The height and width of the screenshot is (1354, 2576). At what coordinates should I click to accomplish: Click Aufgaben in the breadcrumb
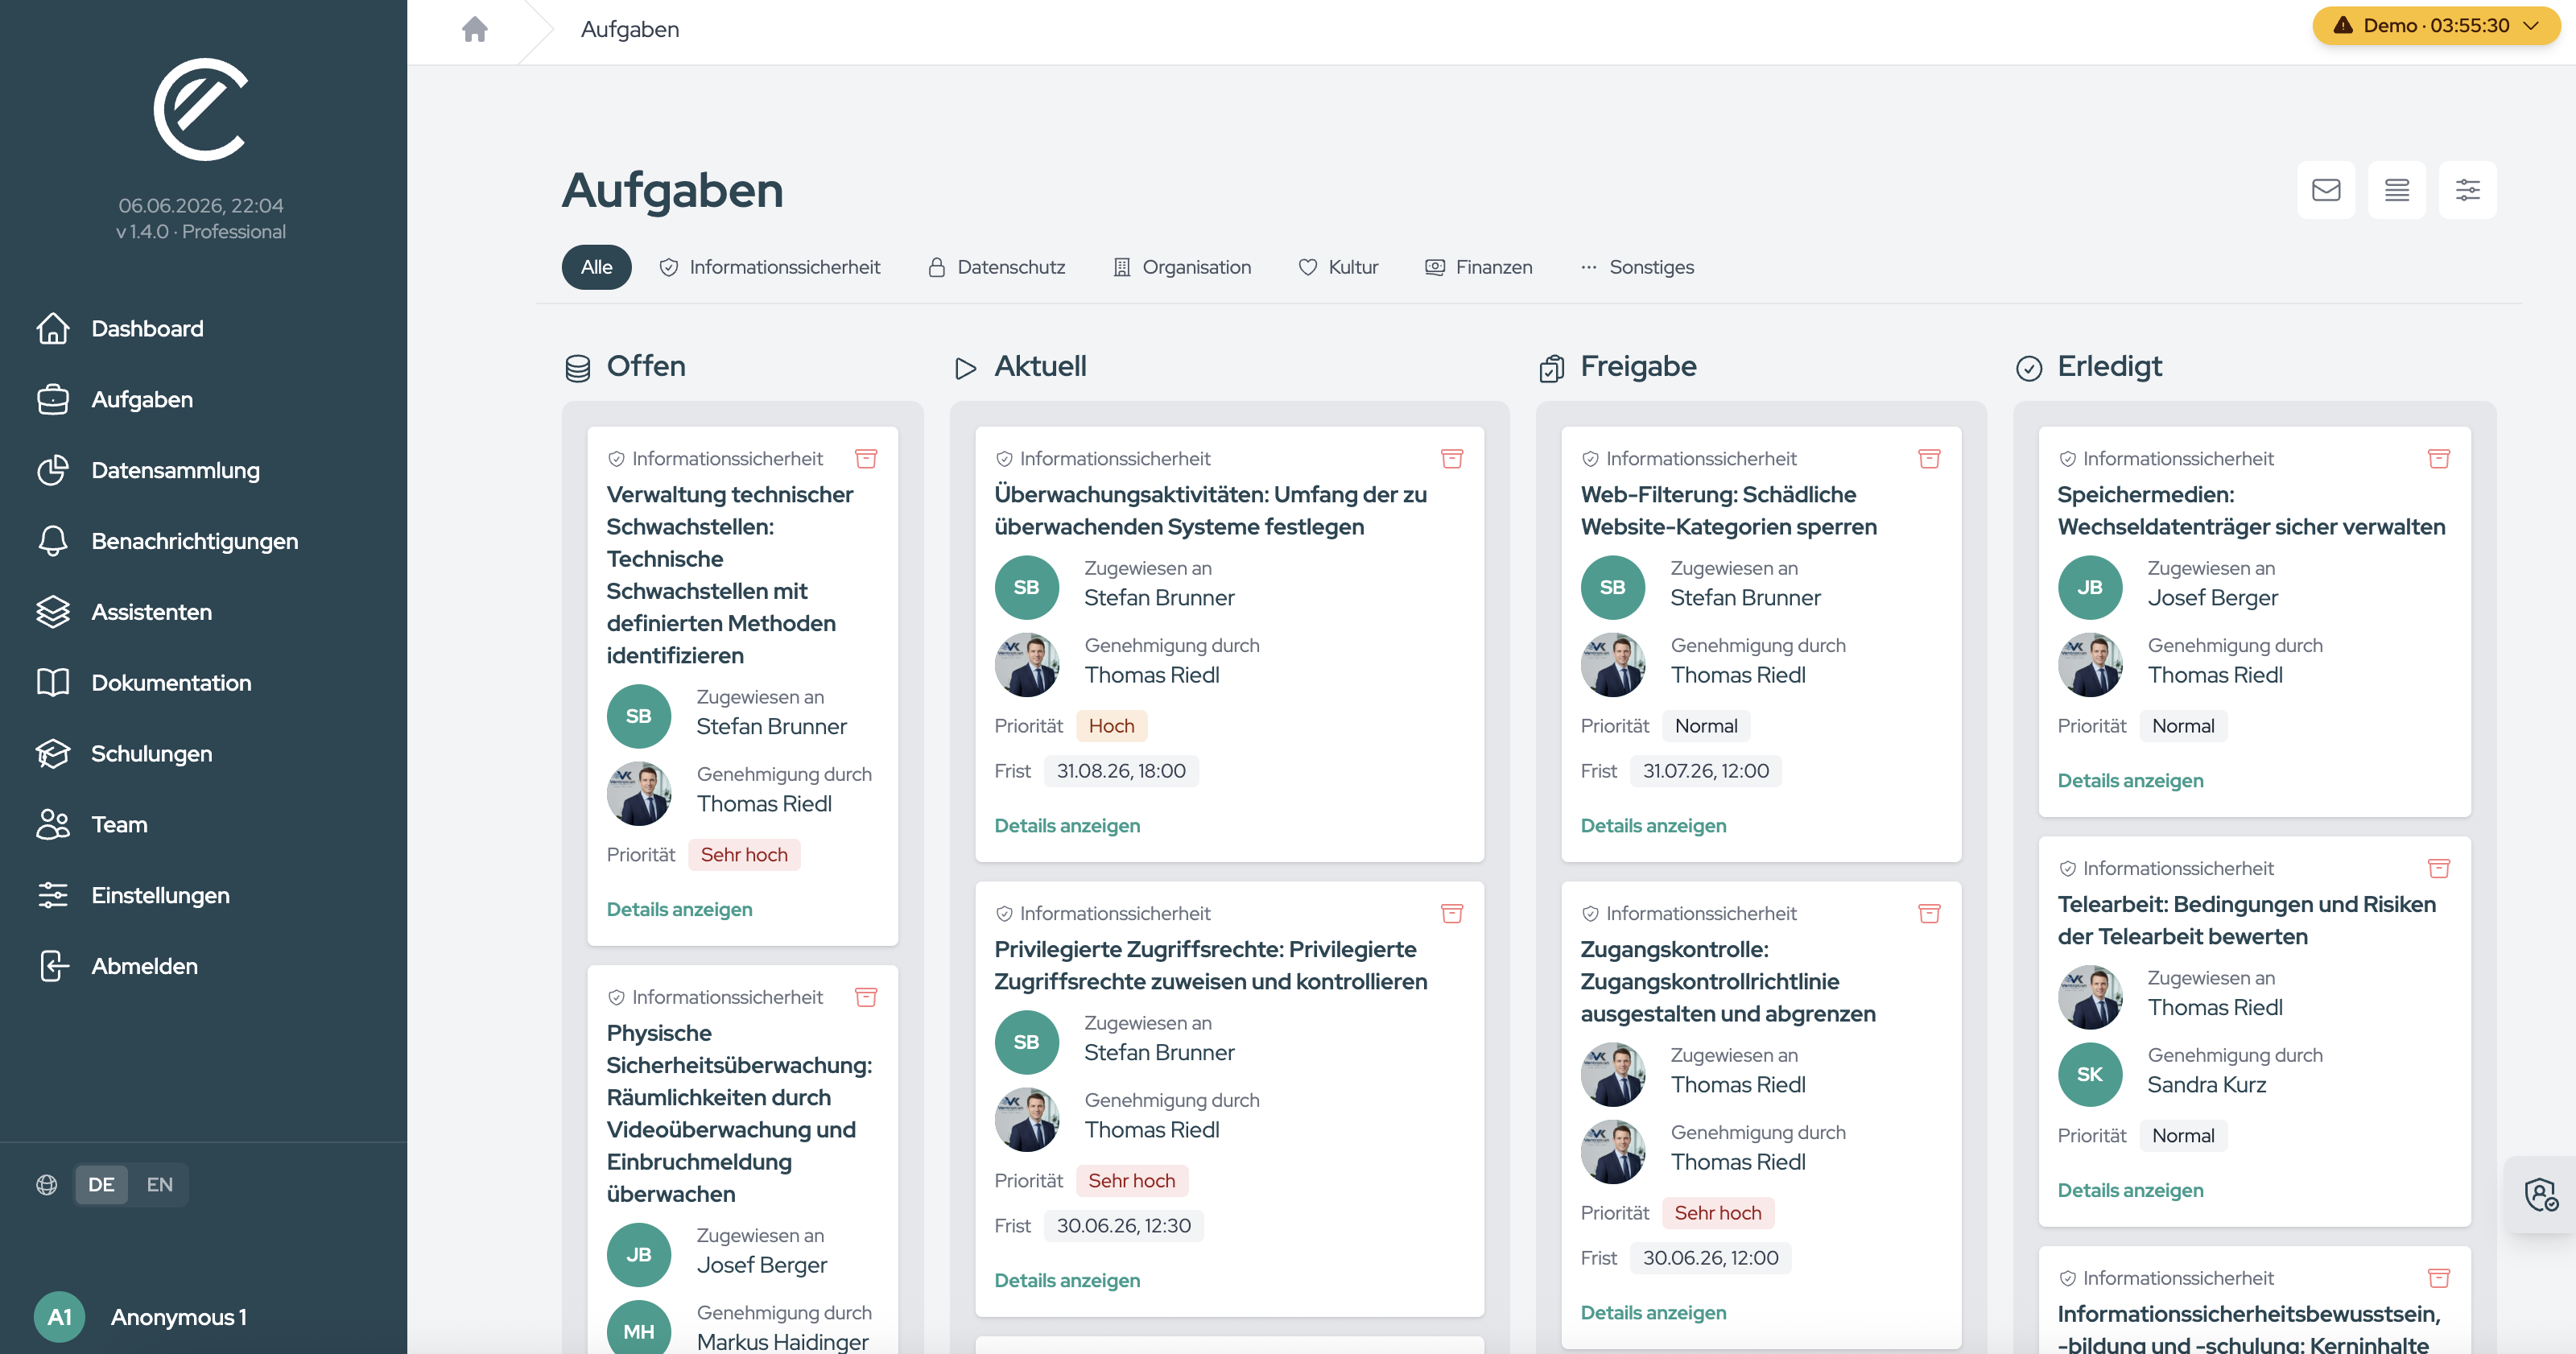[630, 29]
